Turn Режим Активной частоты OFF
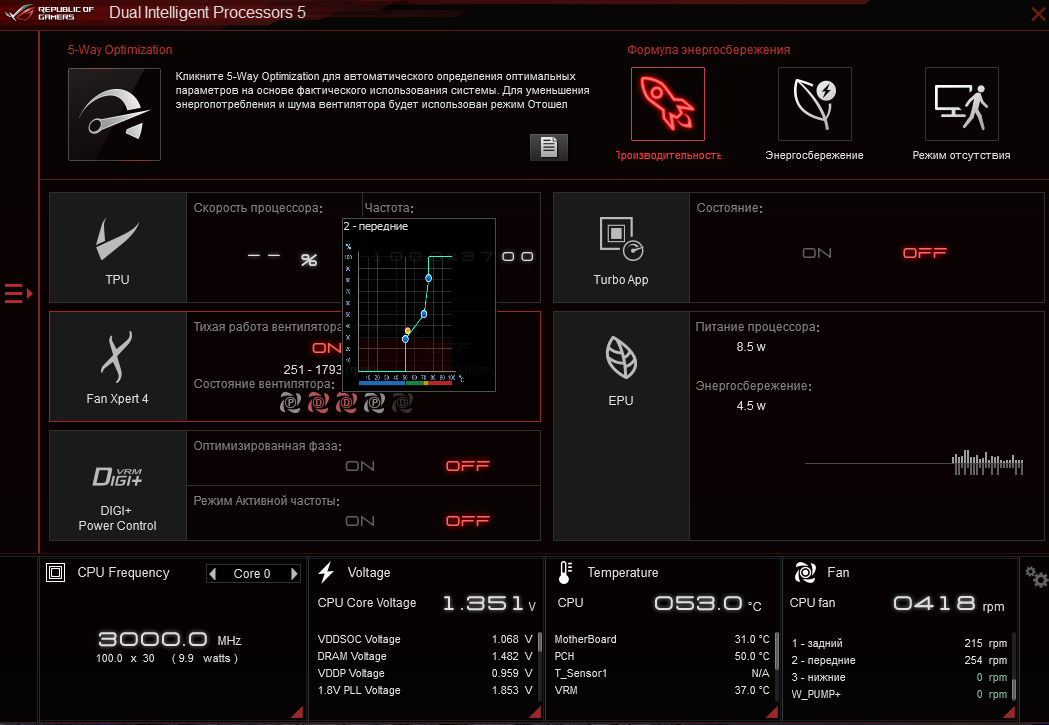This screenshot has height=725, width=1049. tap(468, 521)
